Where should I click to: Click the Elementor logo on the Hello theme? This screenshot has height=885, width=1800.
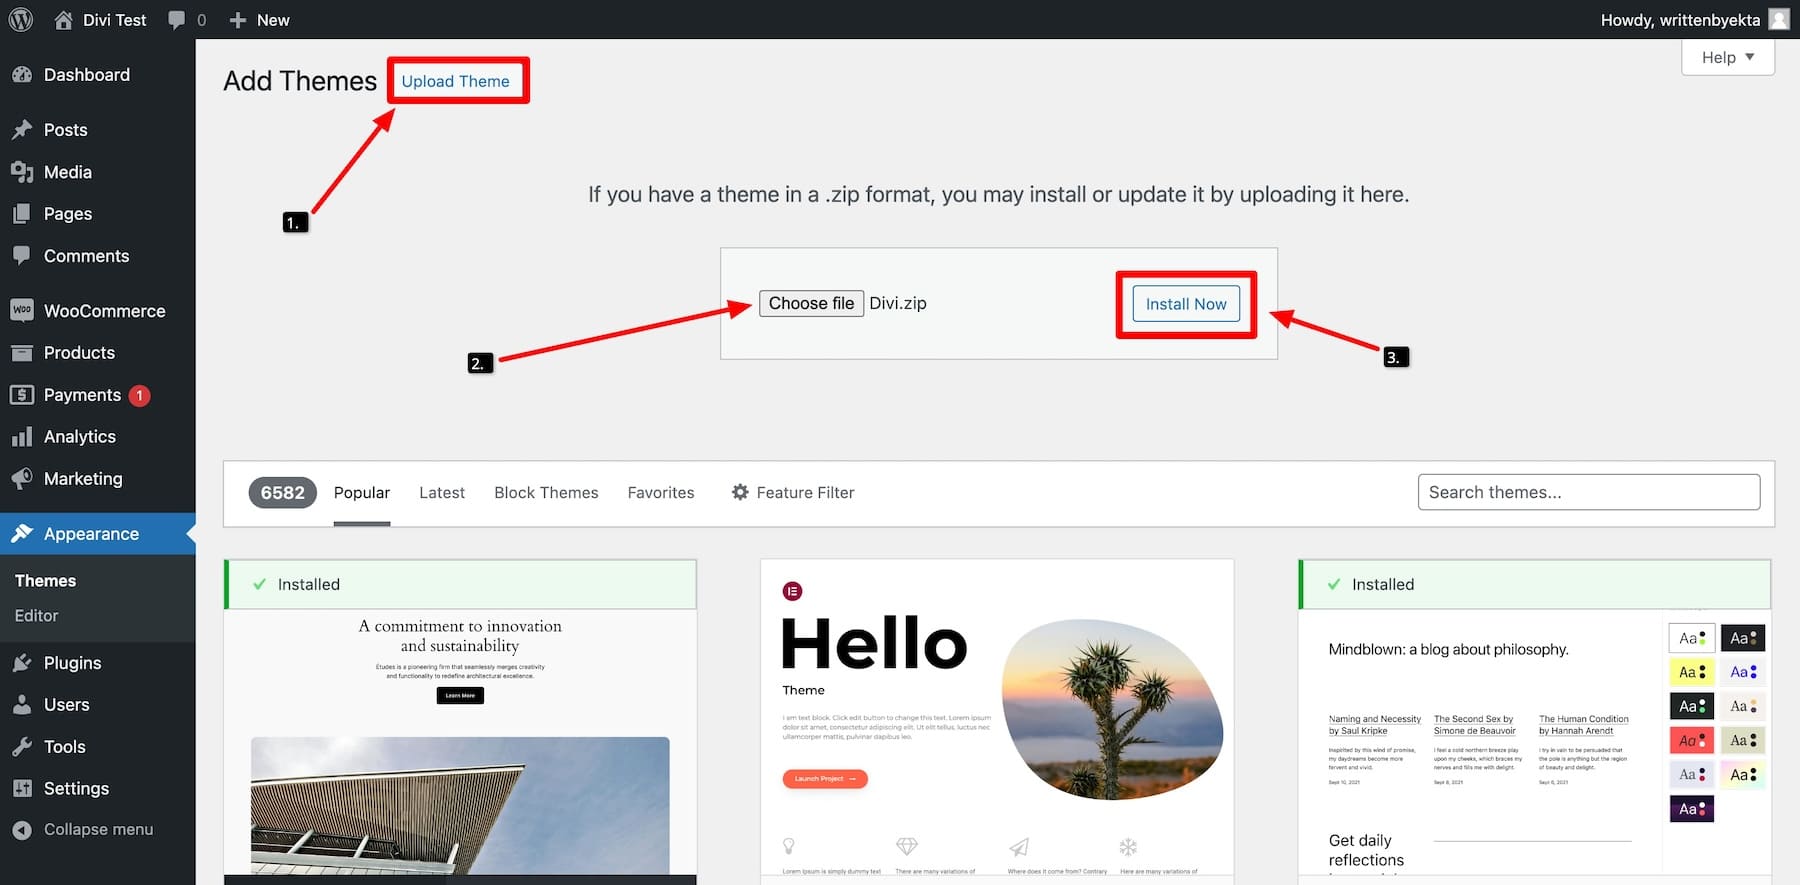793,591
